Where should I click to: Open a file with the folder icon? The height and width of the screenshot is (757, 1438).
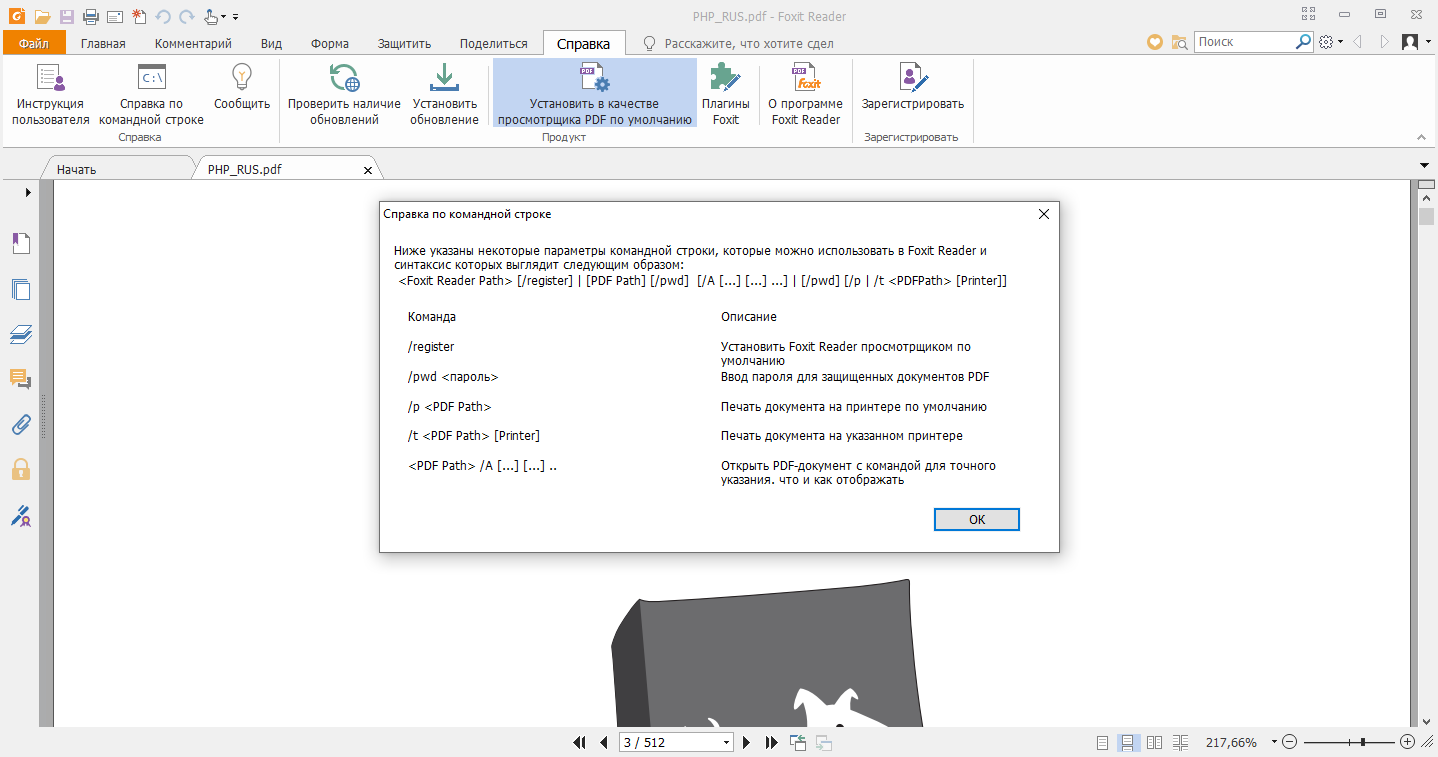point(42,16)
